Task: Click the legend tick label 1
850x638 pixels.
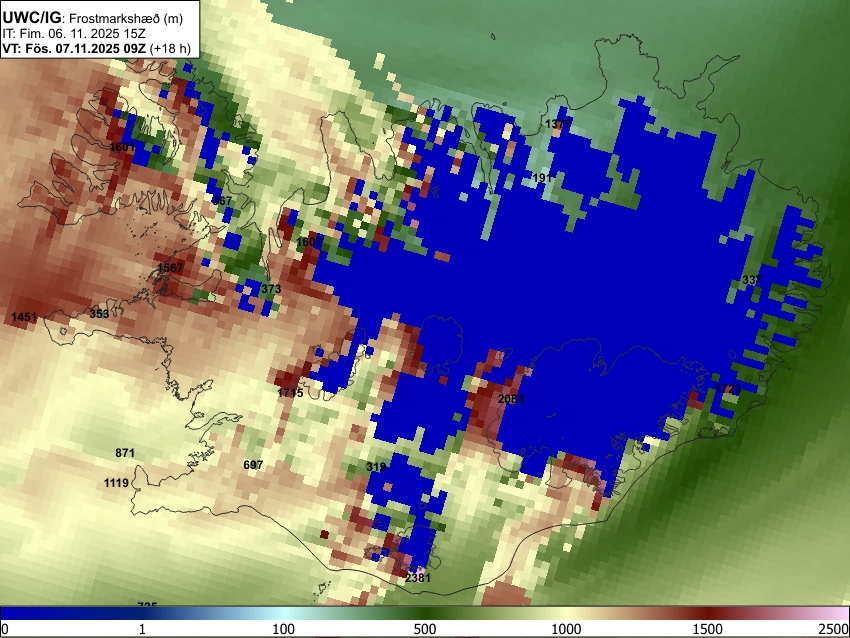Action: [x=142, y=629]
